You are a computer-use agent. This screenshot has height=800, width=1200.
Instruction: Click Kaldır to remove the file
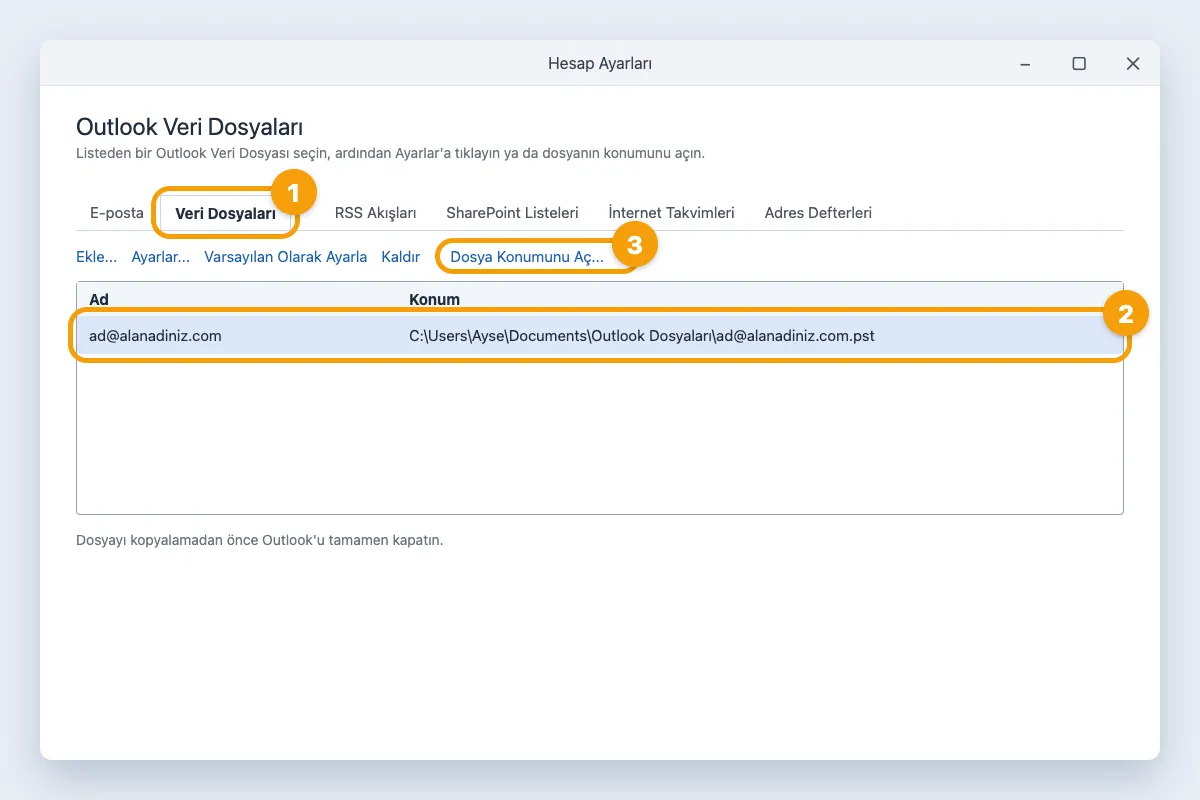(x=401, y=257)
